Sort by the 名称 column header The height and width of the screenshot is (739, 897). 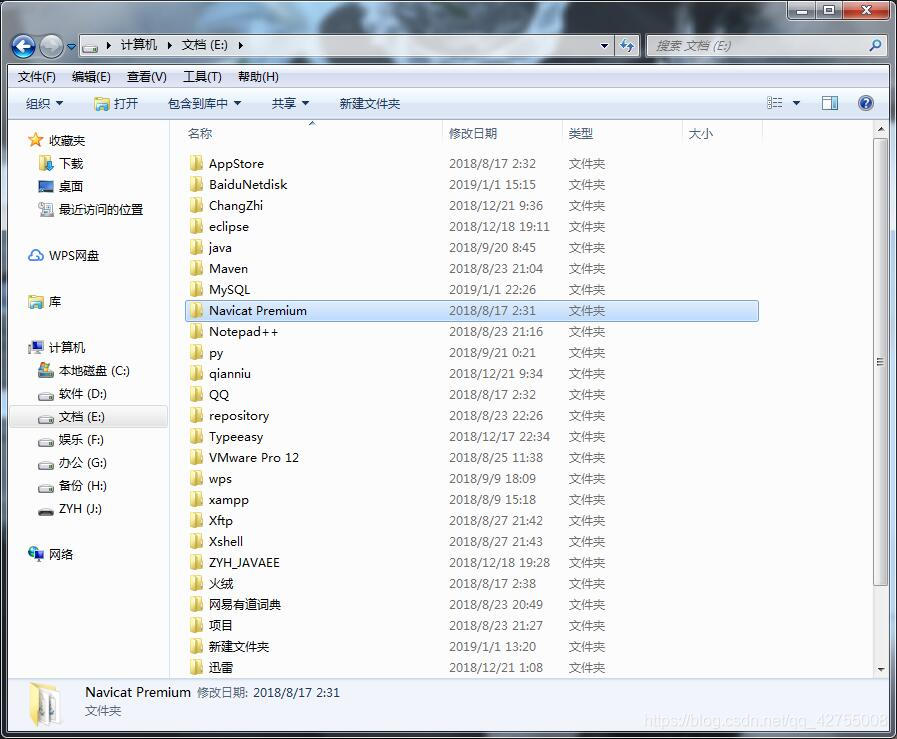tap(313, 133)
